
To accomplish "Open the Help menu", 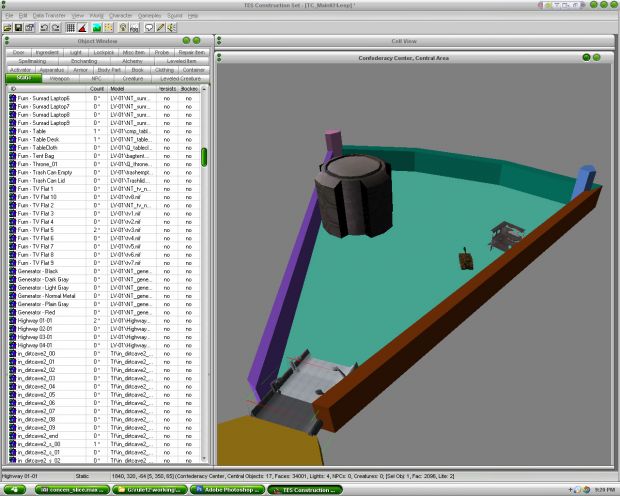I will (193, 15).
